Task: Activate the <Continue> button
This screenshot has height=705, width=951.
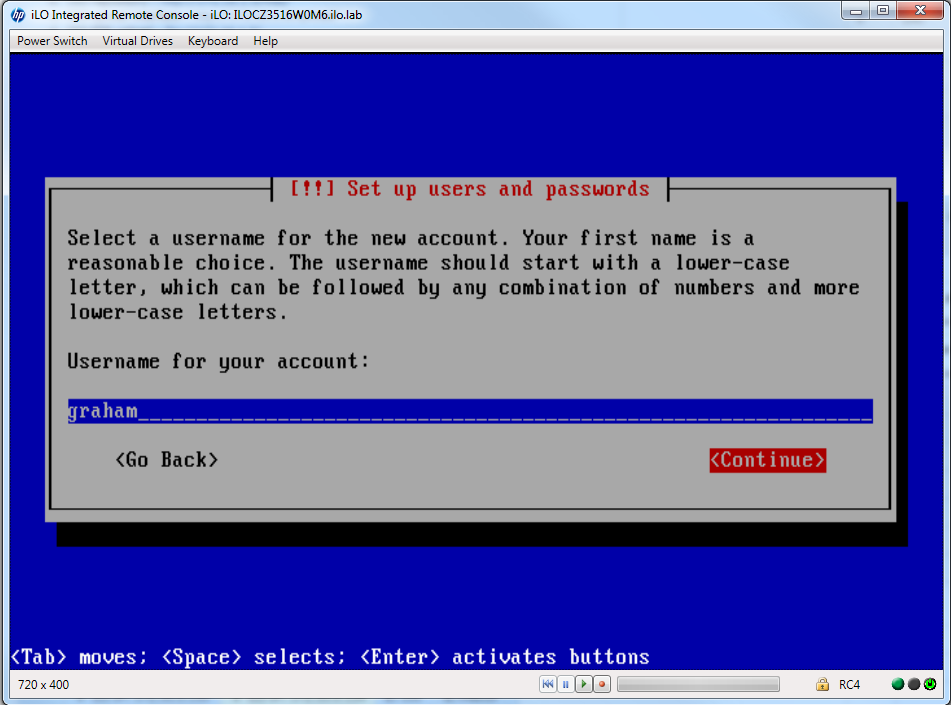Action: (x=767, y=460)
